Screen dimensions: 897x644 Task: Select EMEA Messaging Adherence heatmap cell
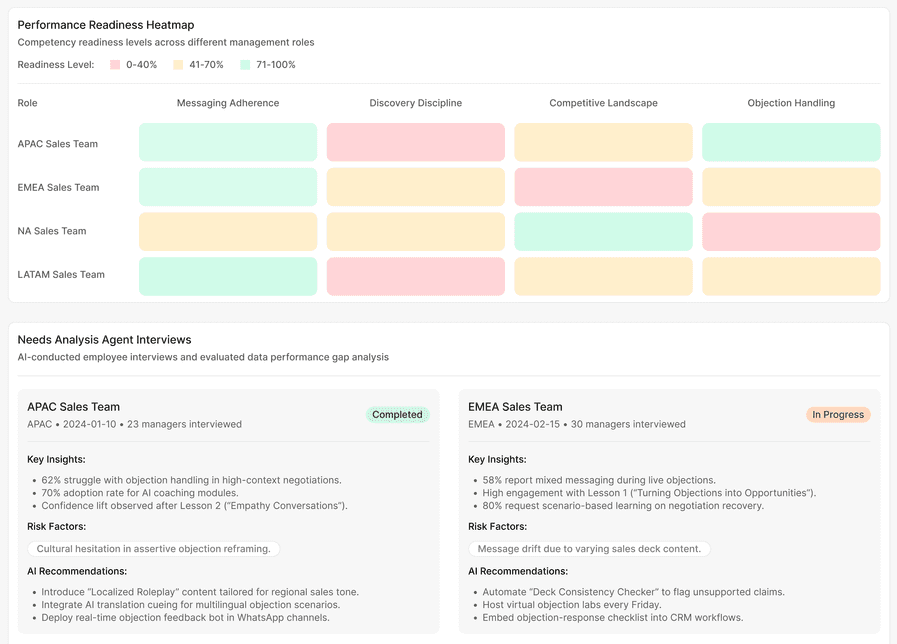pyautogui.click(x=228, y=186)
